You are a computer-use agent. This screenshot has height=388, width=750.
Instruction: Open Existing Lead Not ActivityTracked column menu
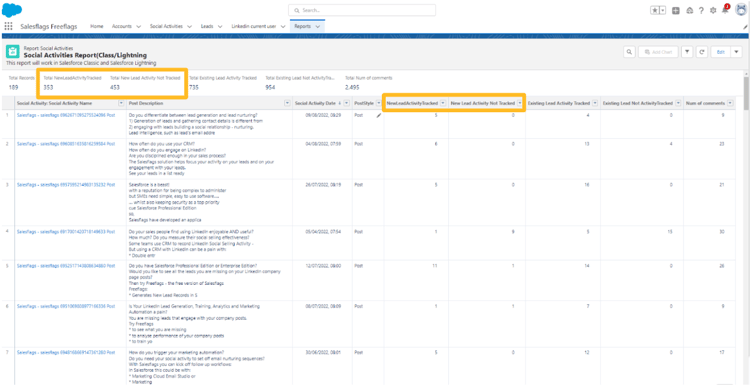click(677, 103)
